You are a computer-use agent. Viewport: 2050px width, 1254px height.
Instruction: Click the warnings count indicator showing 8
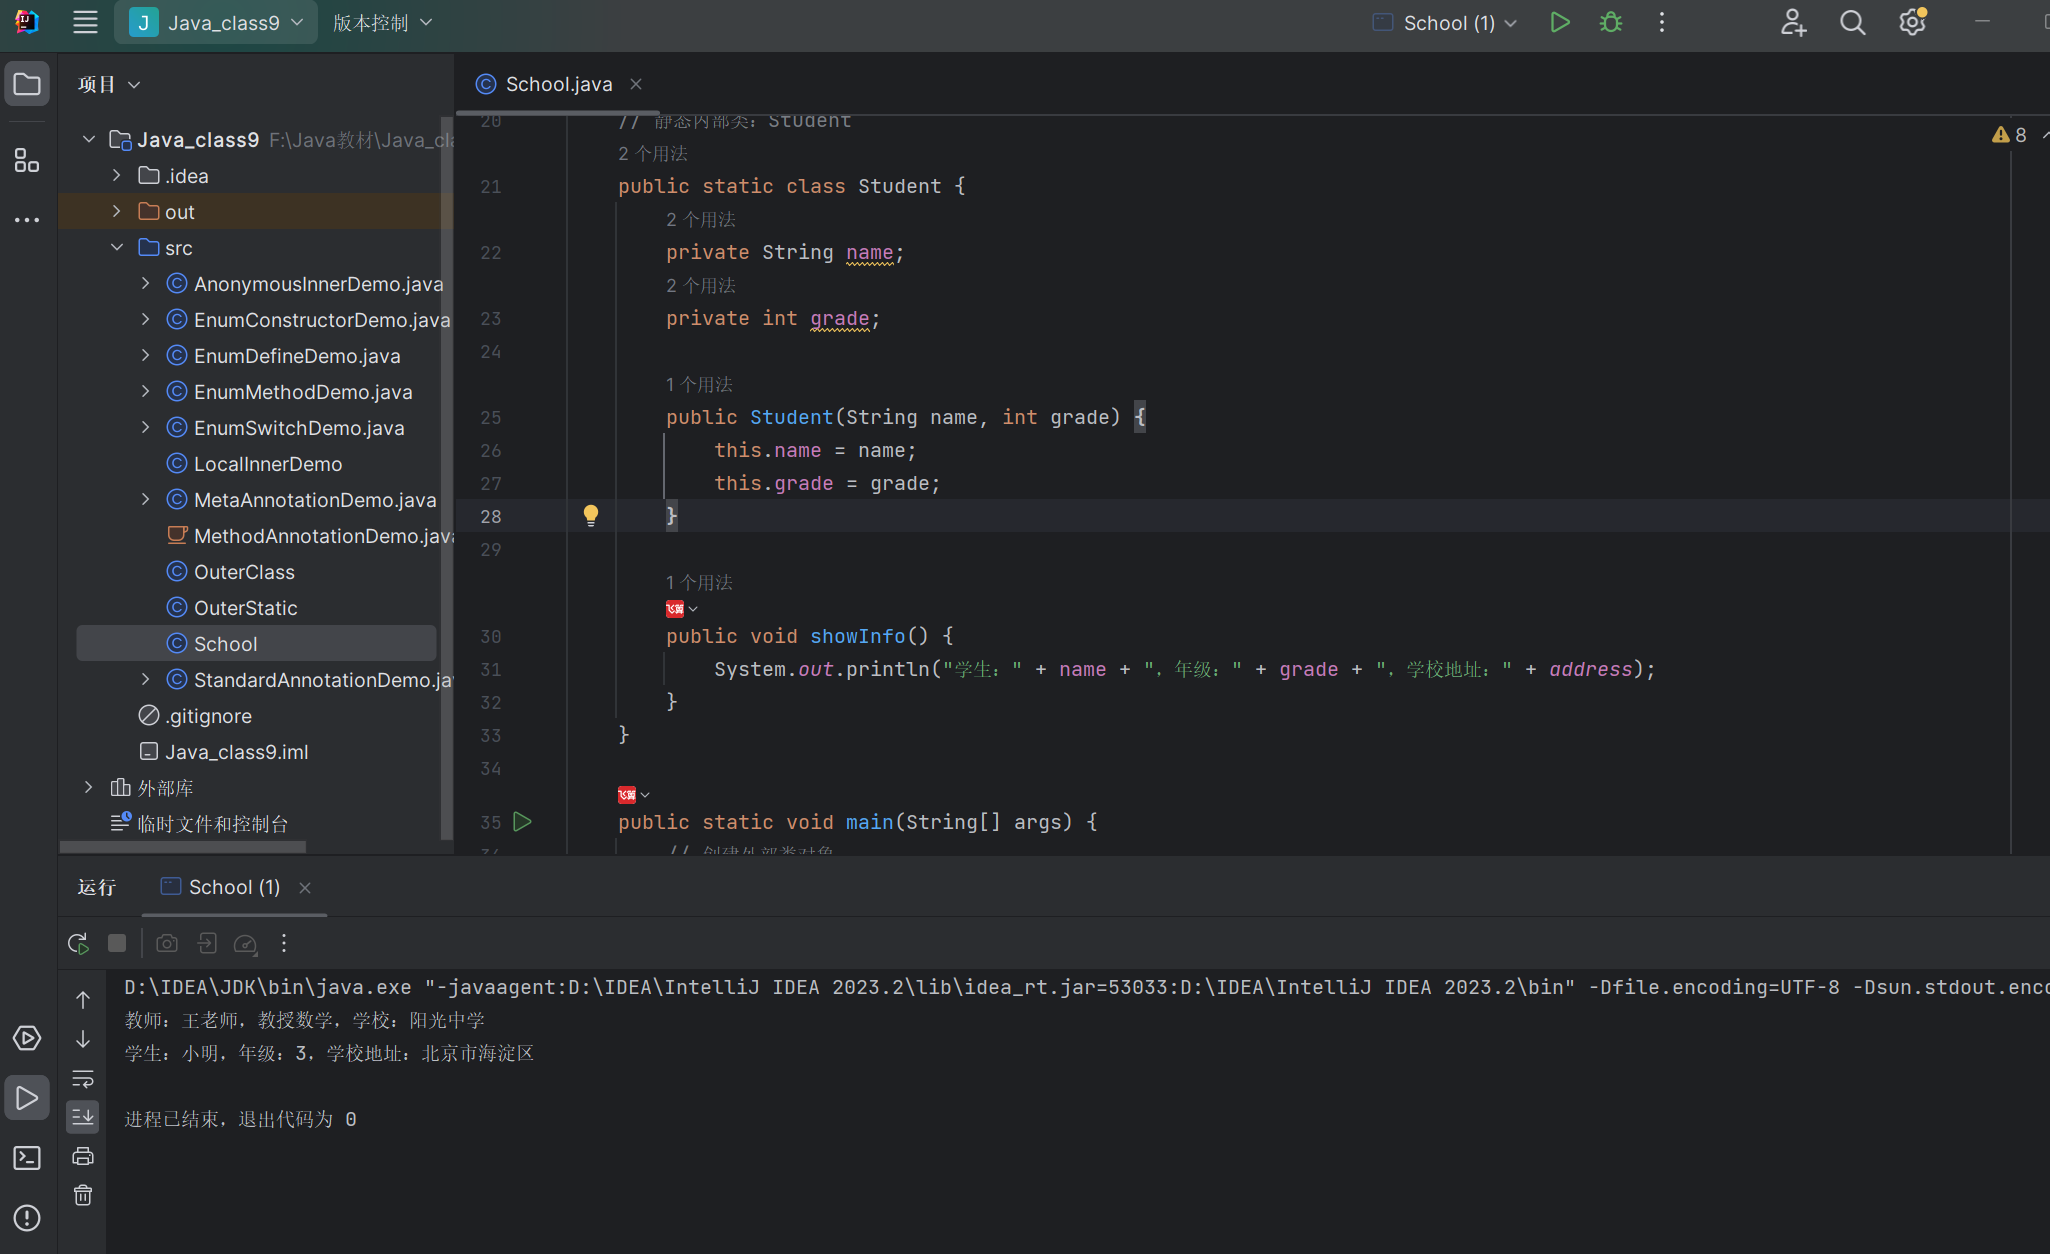pyautogui.click(x=2010, y=135)
